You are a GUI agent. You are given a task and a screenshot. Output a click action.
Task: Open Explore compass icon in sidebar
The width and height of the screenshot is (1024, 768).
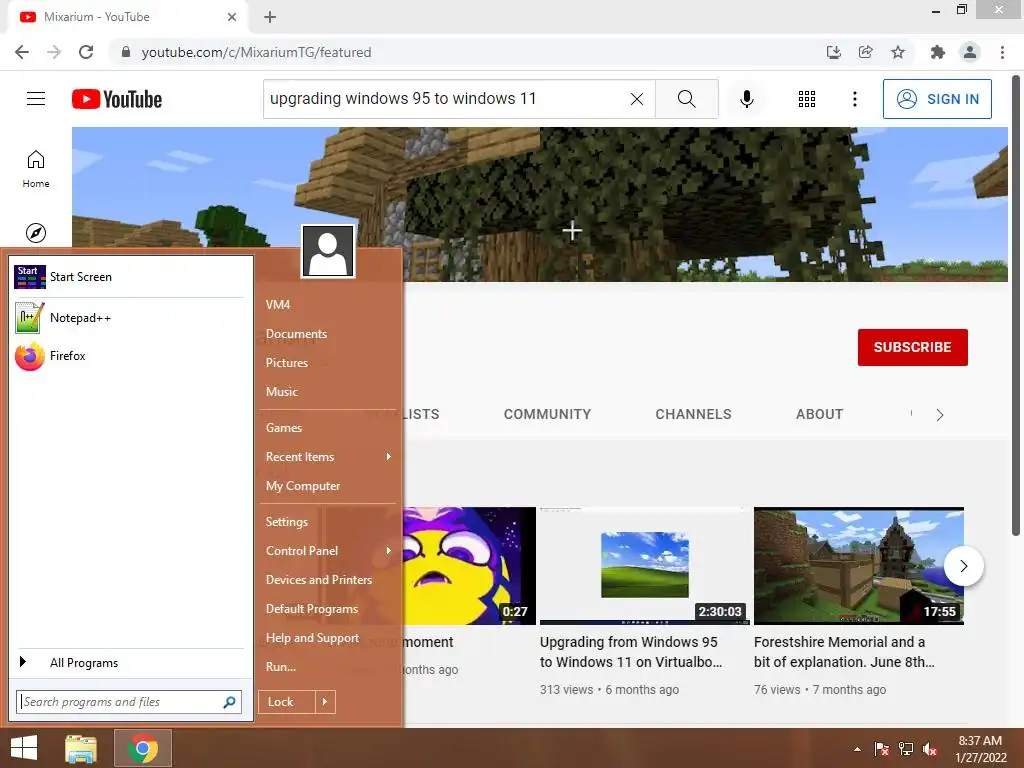tap(36, 232)
